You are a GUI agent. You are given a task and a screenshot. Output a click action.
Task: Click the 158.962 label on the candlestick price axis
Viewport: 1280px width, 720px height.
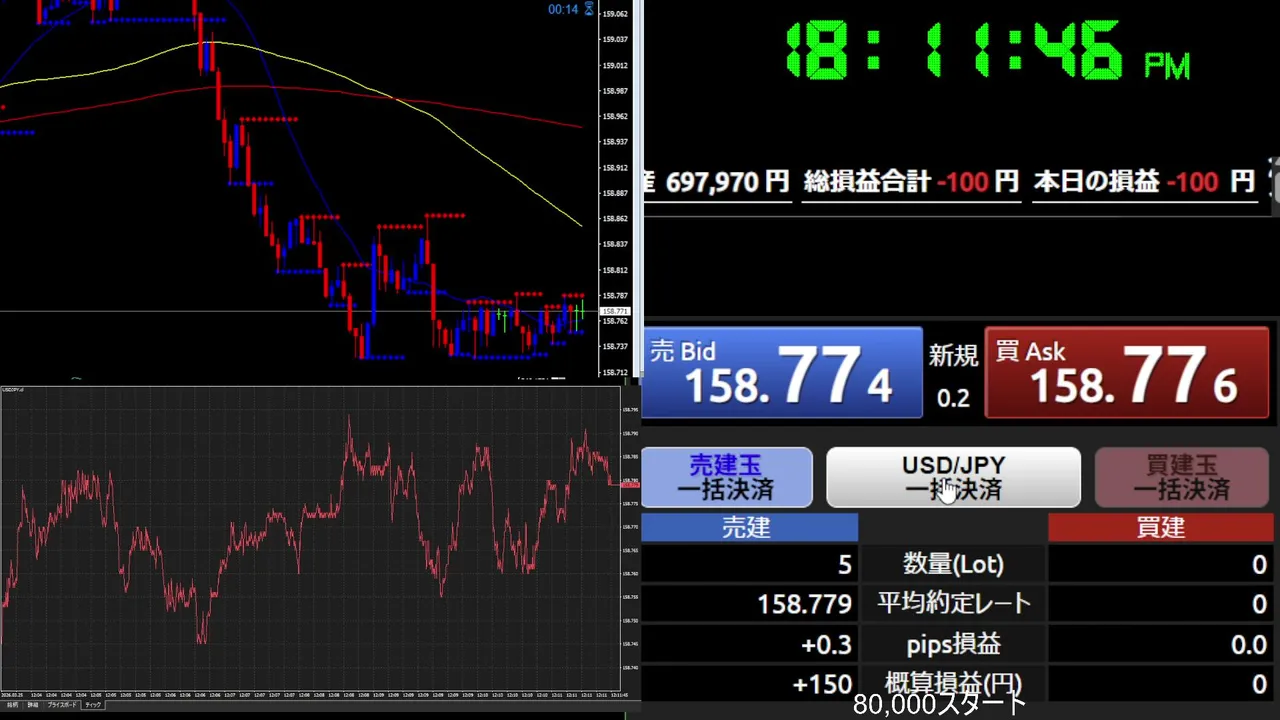[x=614, y=117]
